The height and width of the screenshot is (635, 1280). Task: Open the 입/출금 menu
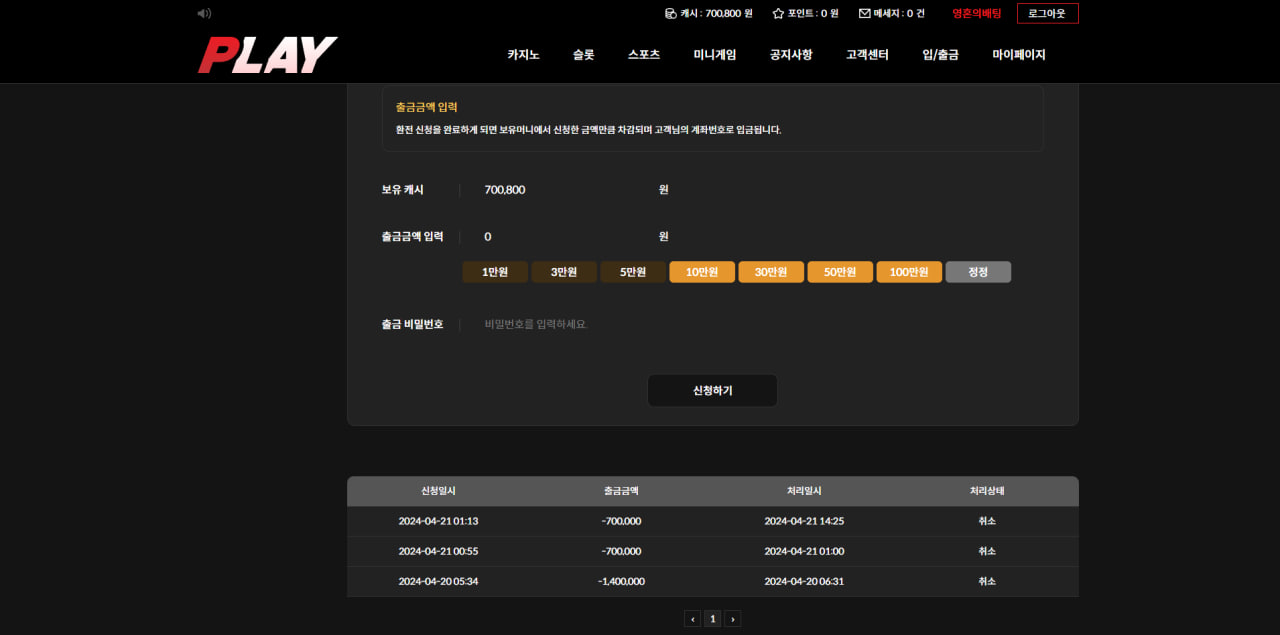click(940, 55)
